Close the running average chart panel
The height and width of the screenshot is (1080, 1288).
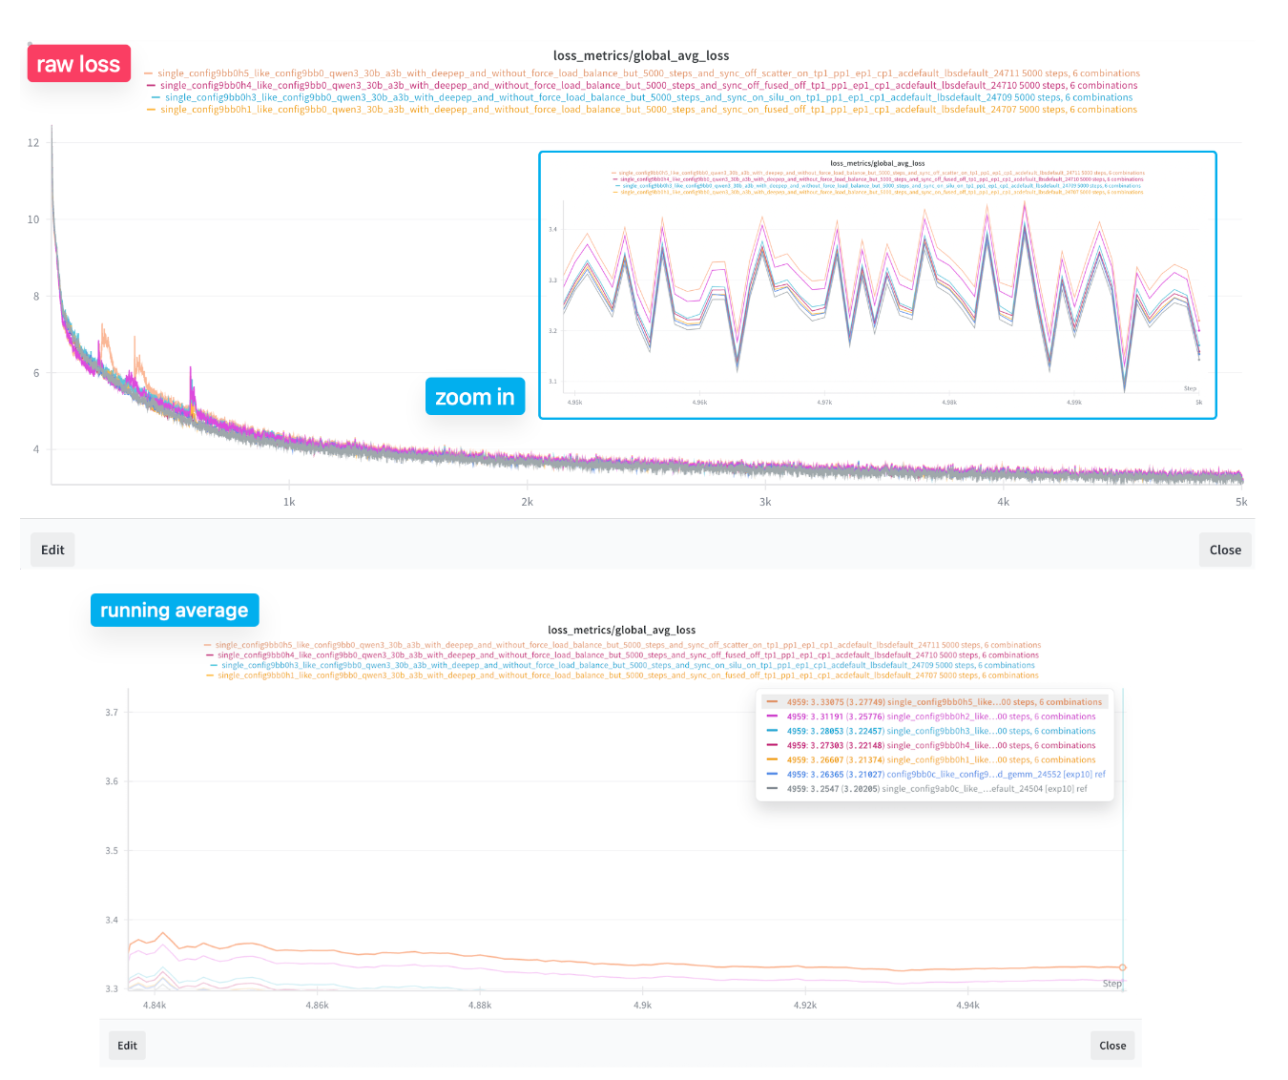[x=1112, y=1045]
